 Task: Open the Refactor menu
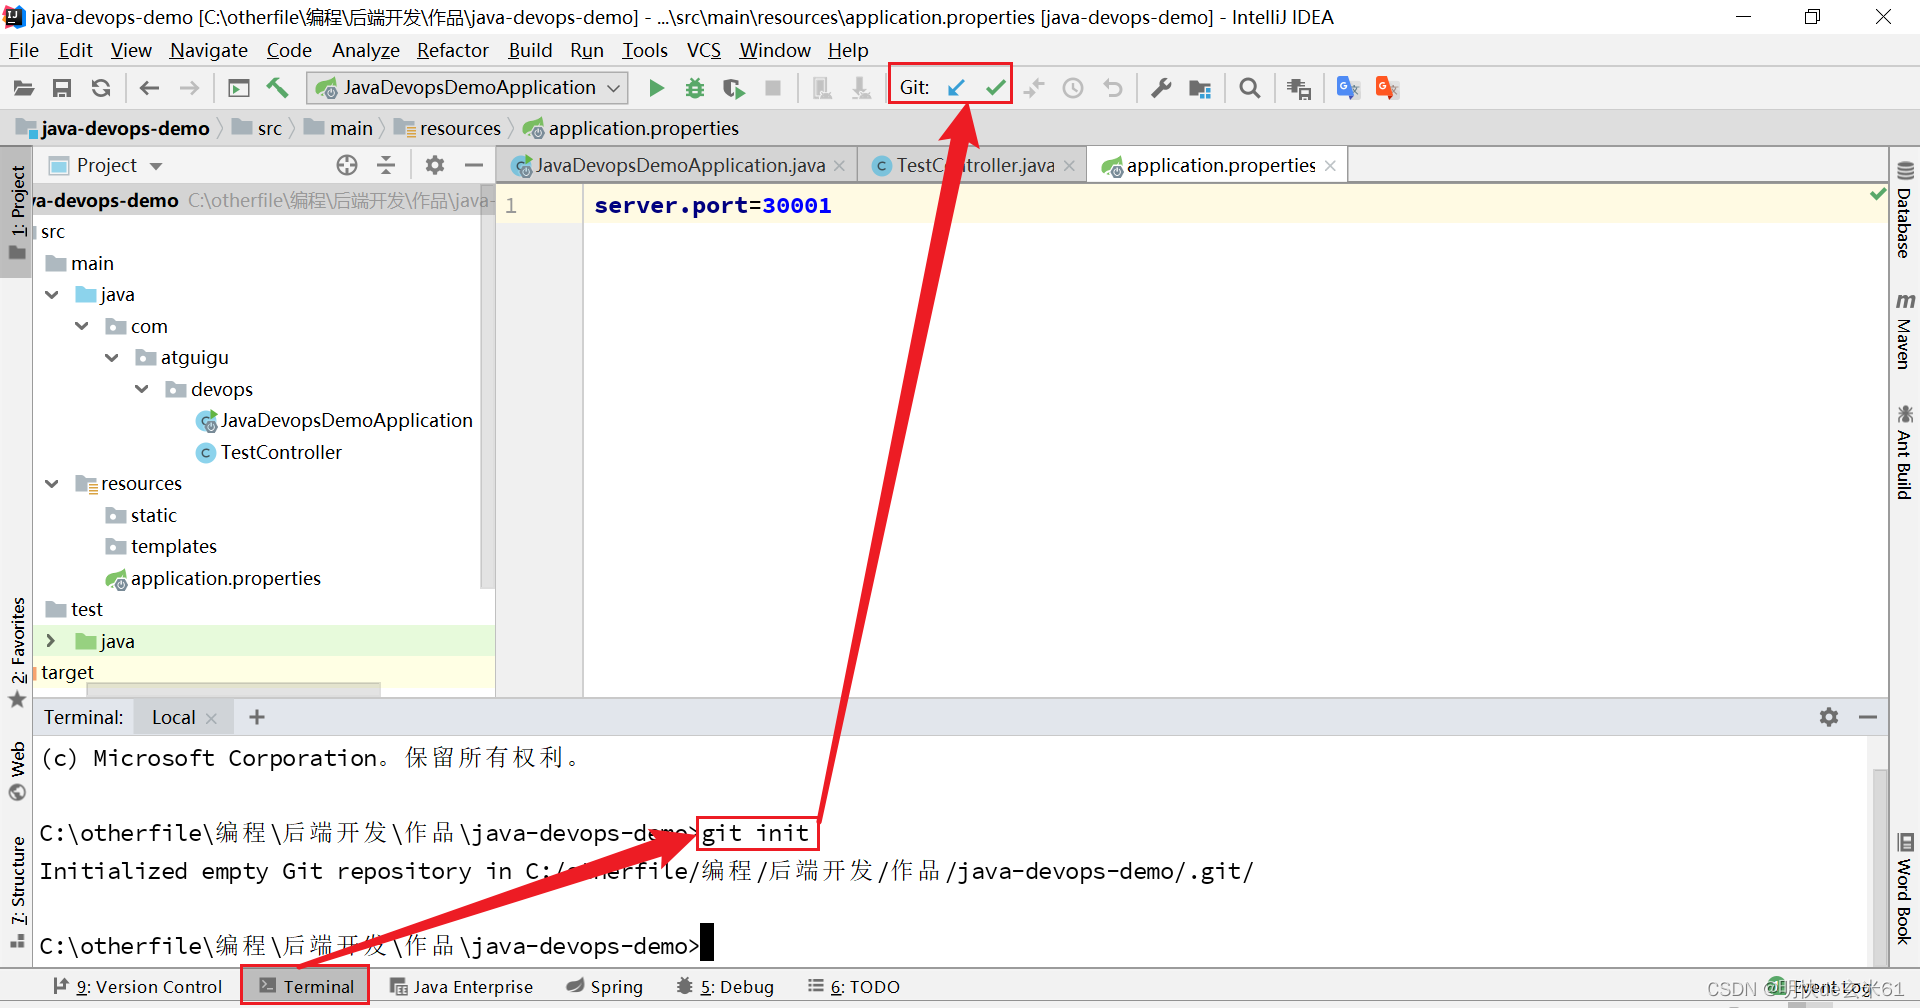[x=452, y=50]
